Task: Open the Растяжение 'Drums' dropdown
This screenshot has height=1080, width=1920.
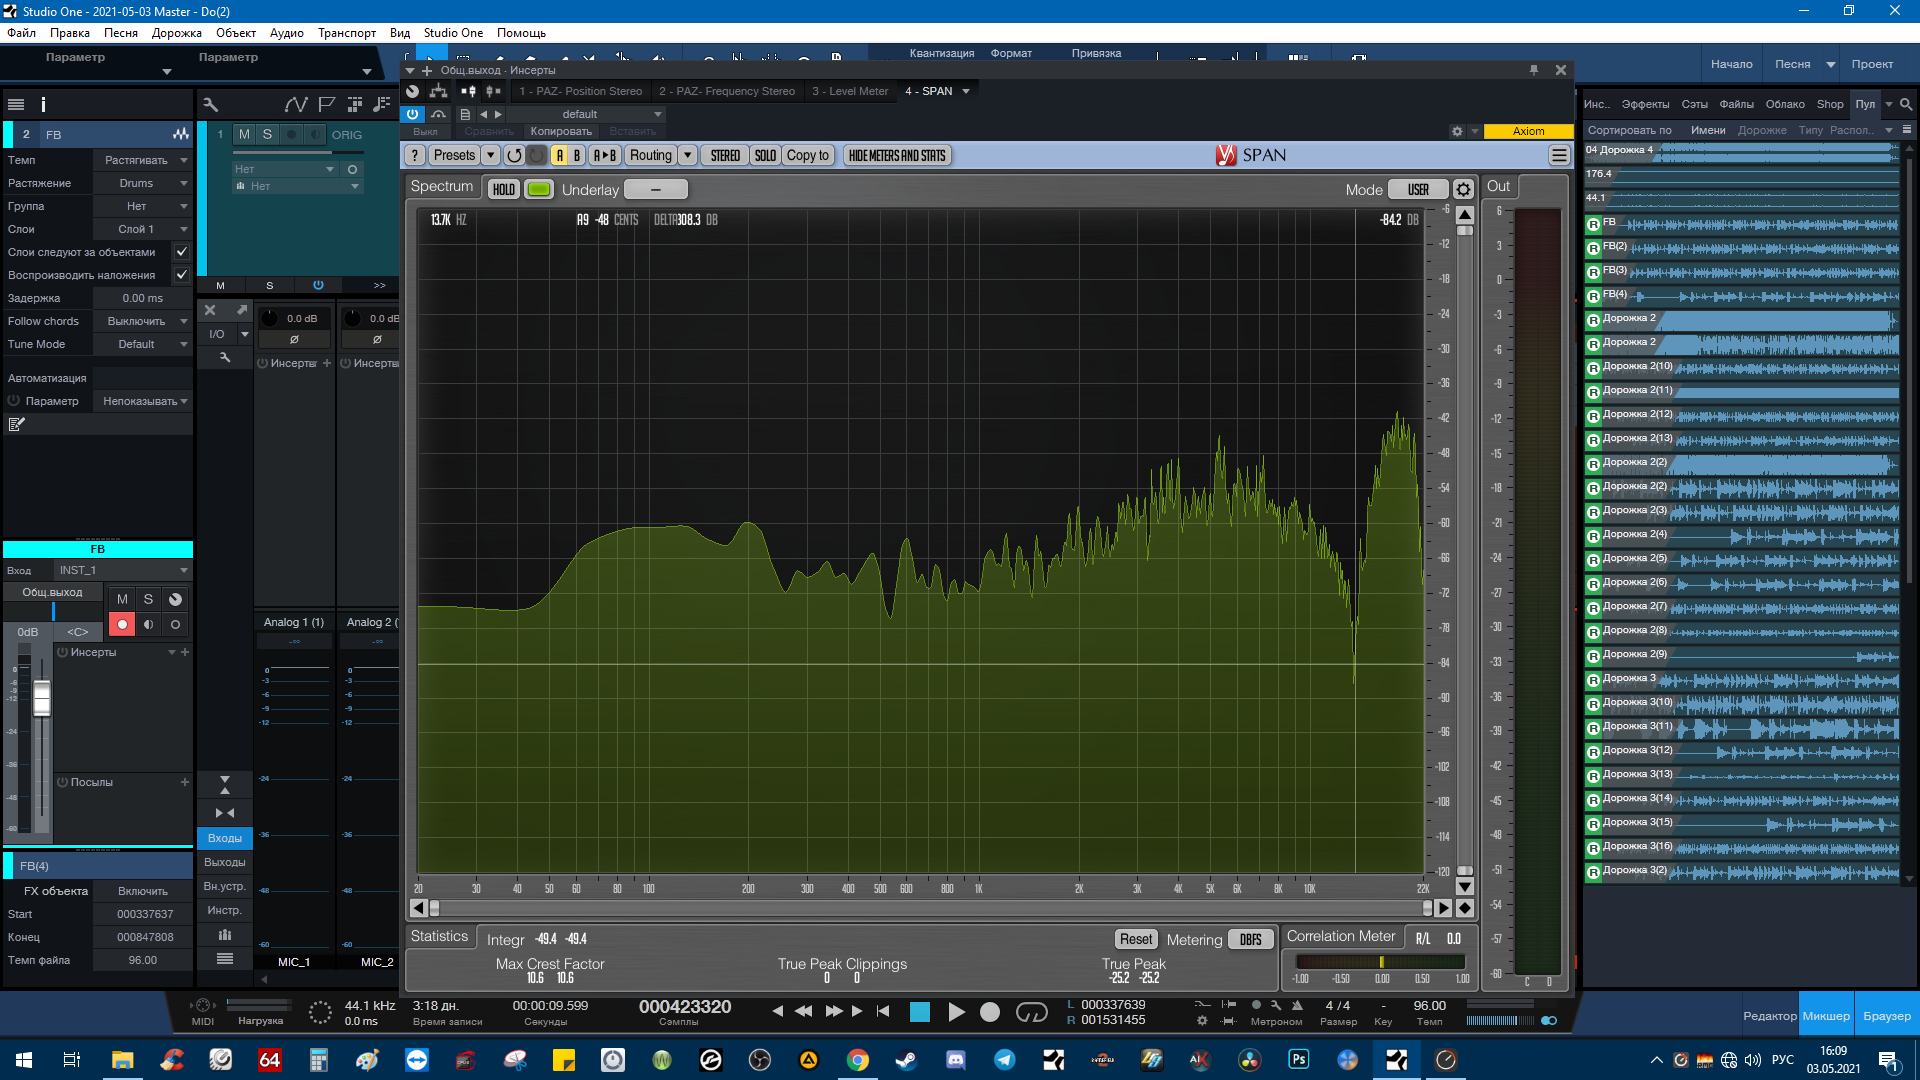Action: tap(142, 183)
